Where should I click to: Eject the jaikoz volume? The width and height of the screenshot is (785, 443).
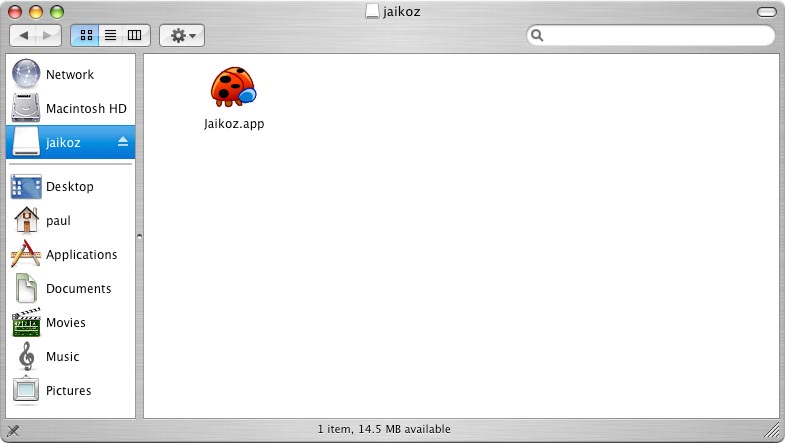click(123, 142)
